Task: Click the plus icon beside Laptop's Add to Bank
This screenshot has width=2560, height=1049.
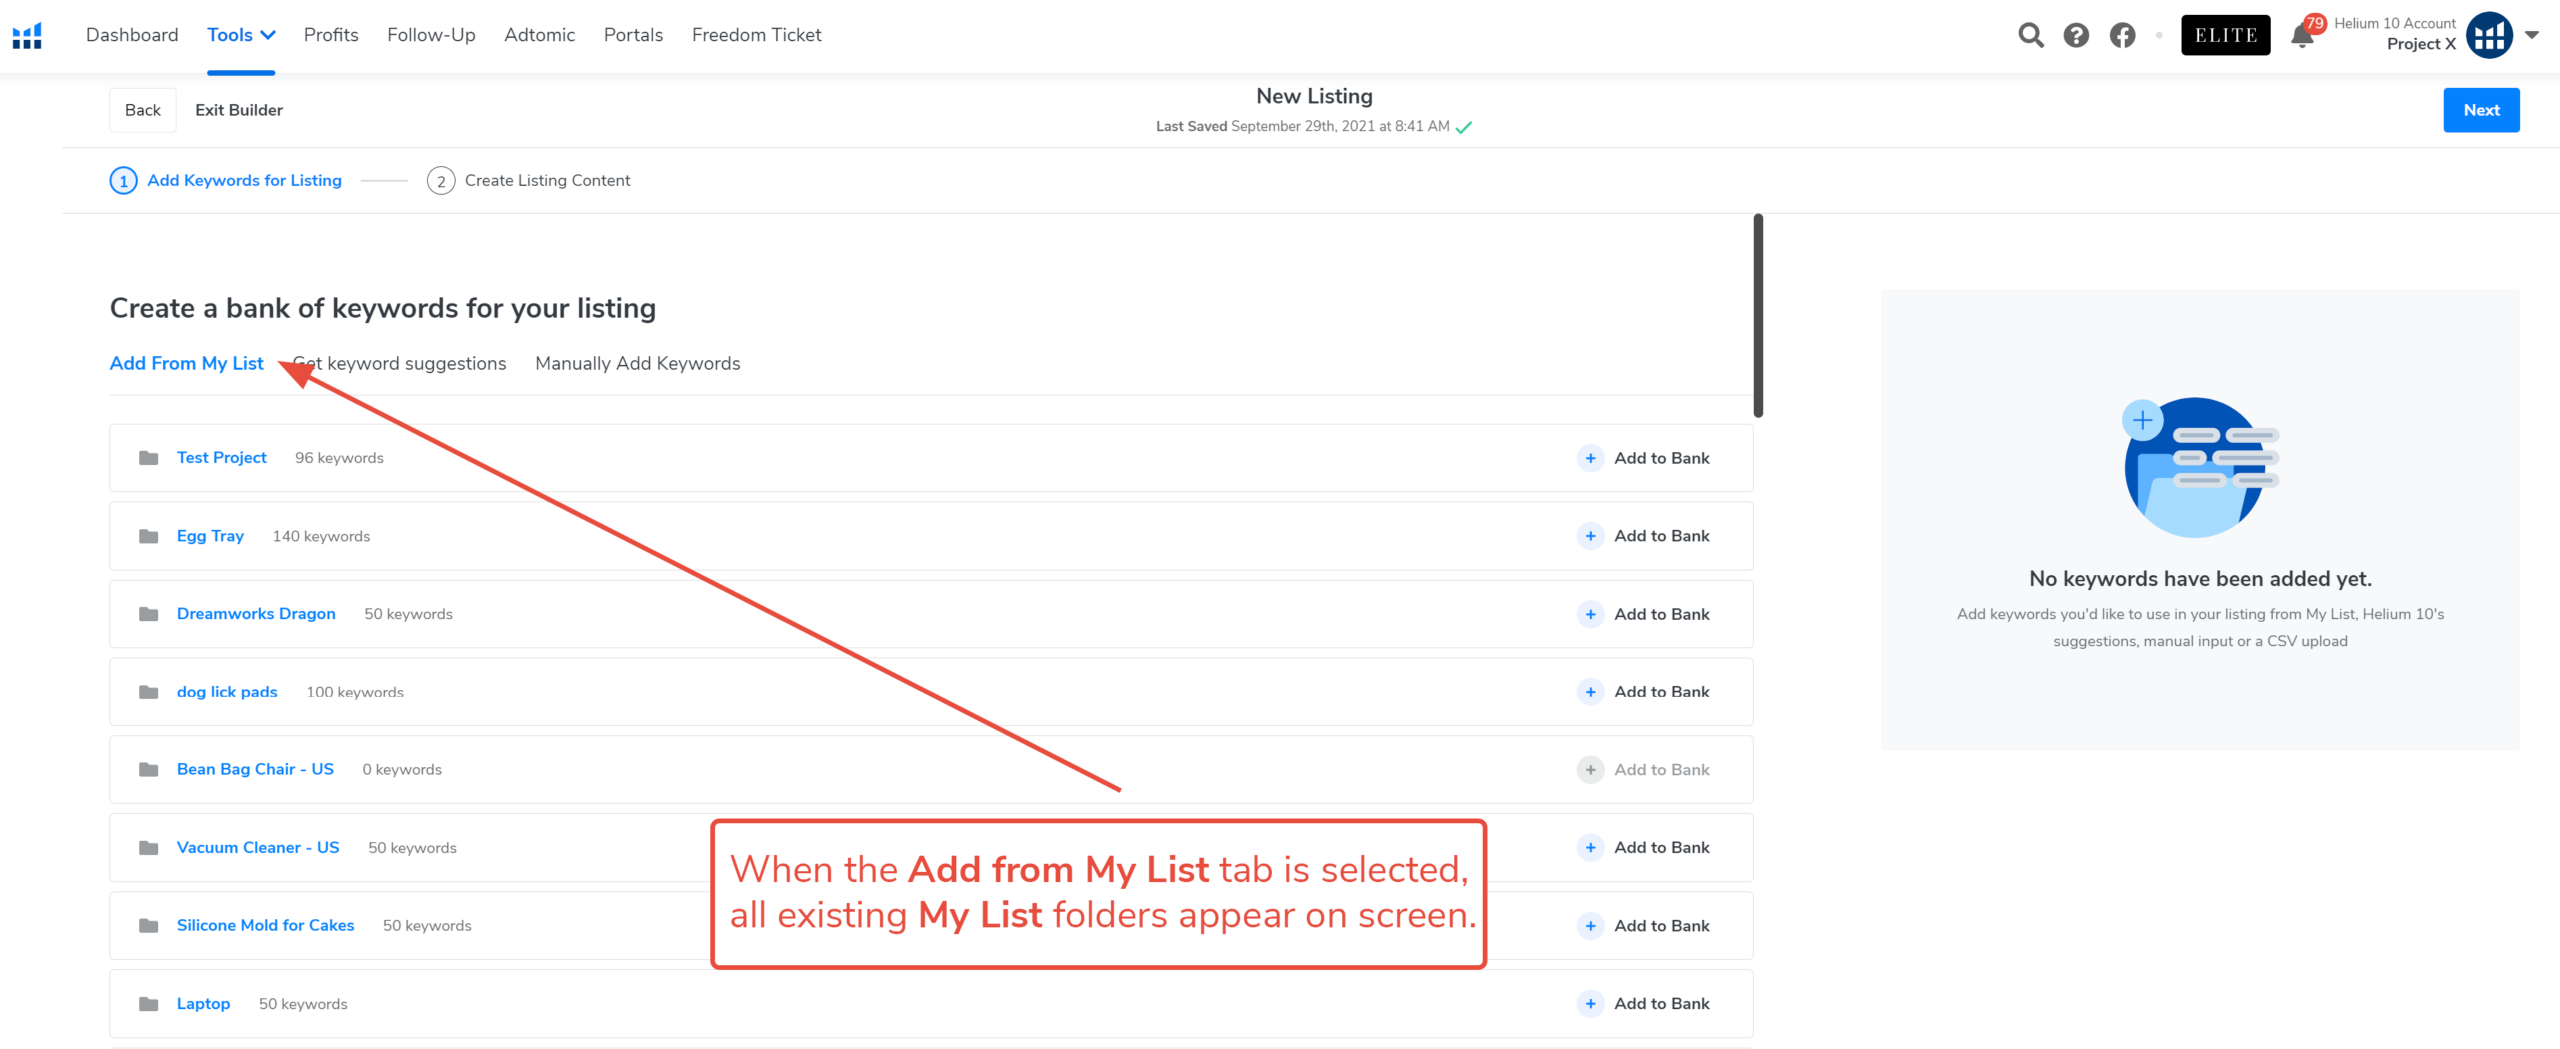Action: click(1589, 1003)
